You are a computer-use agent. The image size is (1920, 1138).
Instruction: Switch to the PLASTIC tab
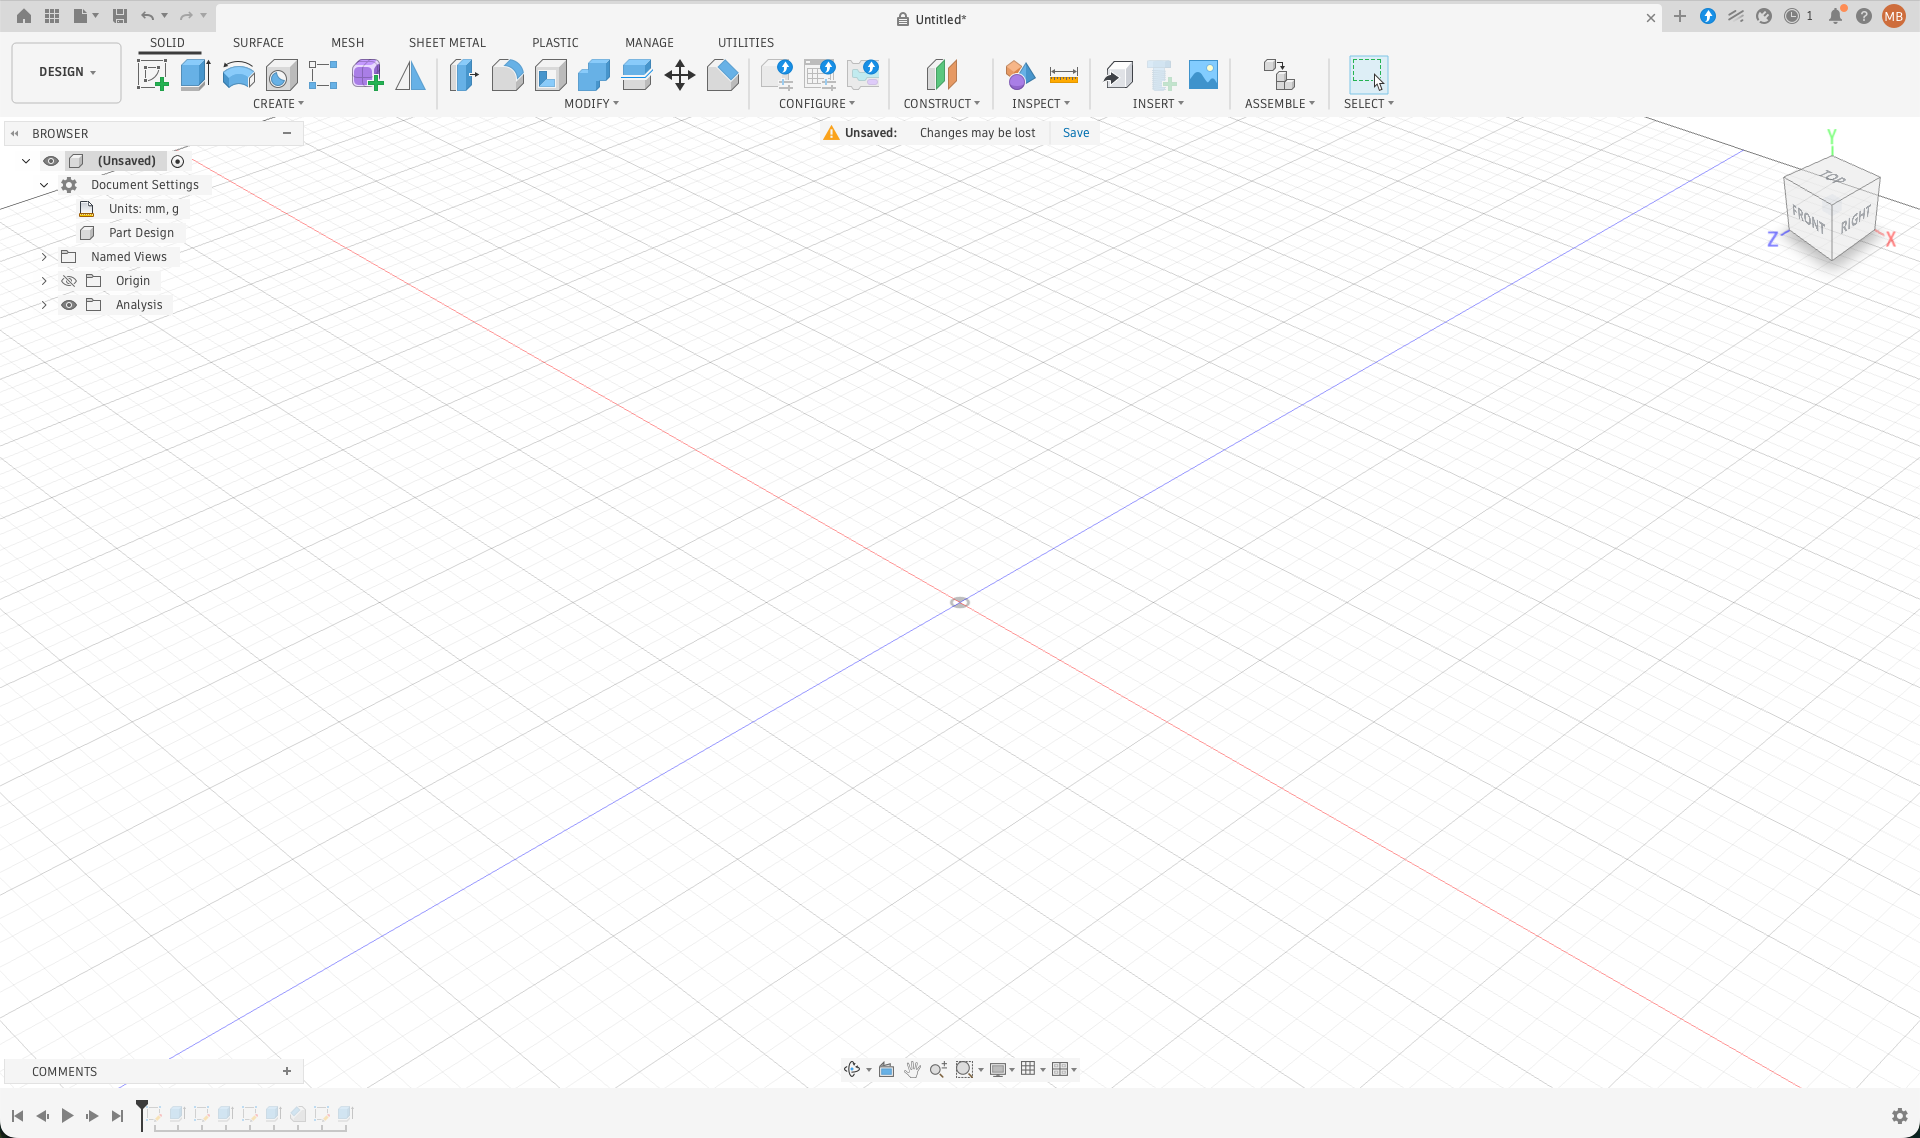(555, 43)
